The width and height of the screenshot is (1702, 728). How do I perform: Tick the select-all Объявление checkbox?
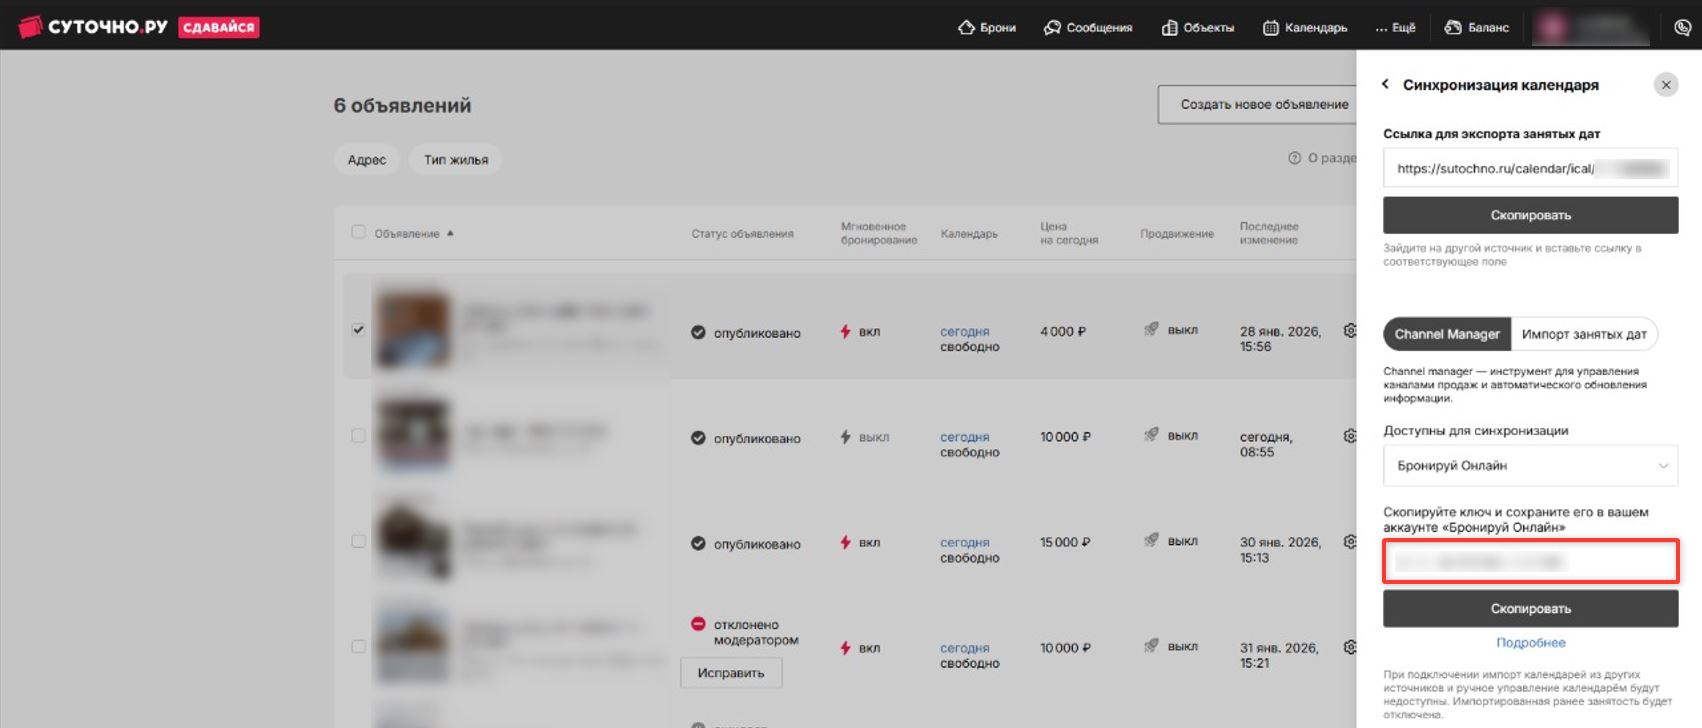pos(358,232)
